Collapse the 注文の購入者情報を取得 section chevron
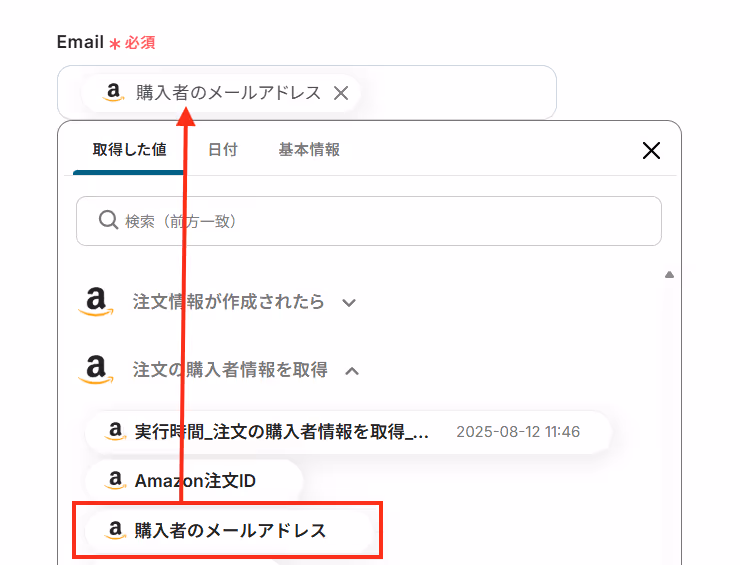Viewport: 740px width, 565px height. click(x=352, y=371)
